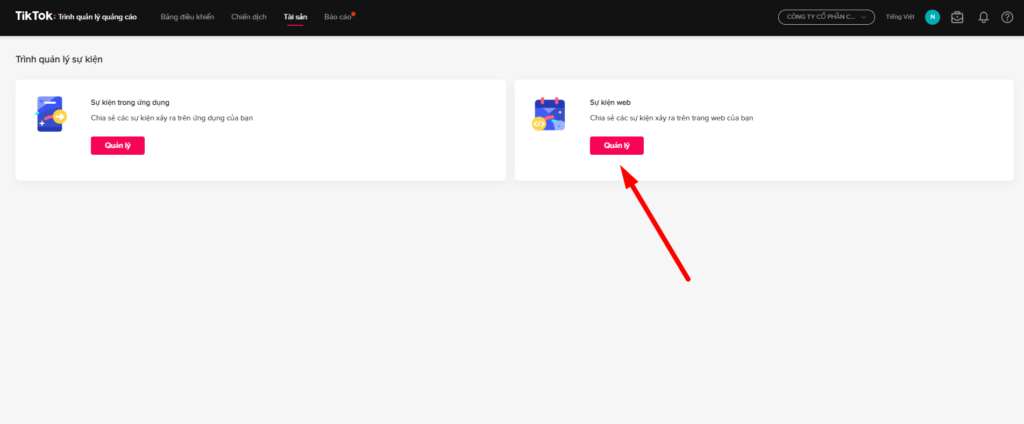Open the N user avatar menu
Image resolution: width=1024 pixels, height=424 pixels.
coord(932,17)
